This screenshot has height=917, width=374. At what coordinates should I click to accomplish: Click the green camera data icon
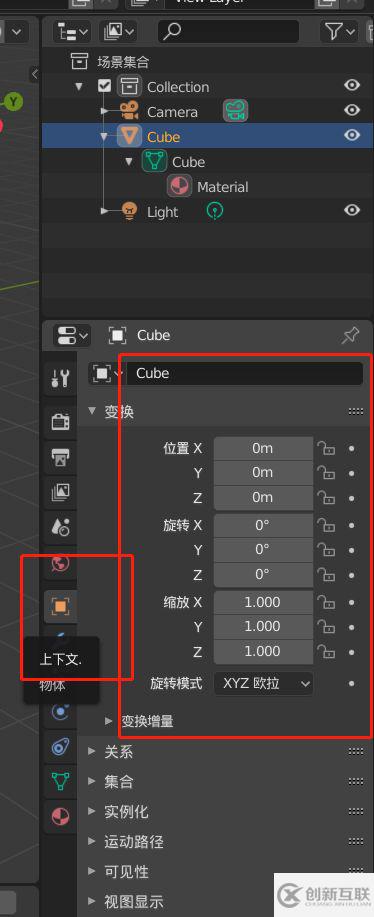tap(236, 111)
